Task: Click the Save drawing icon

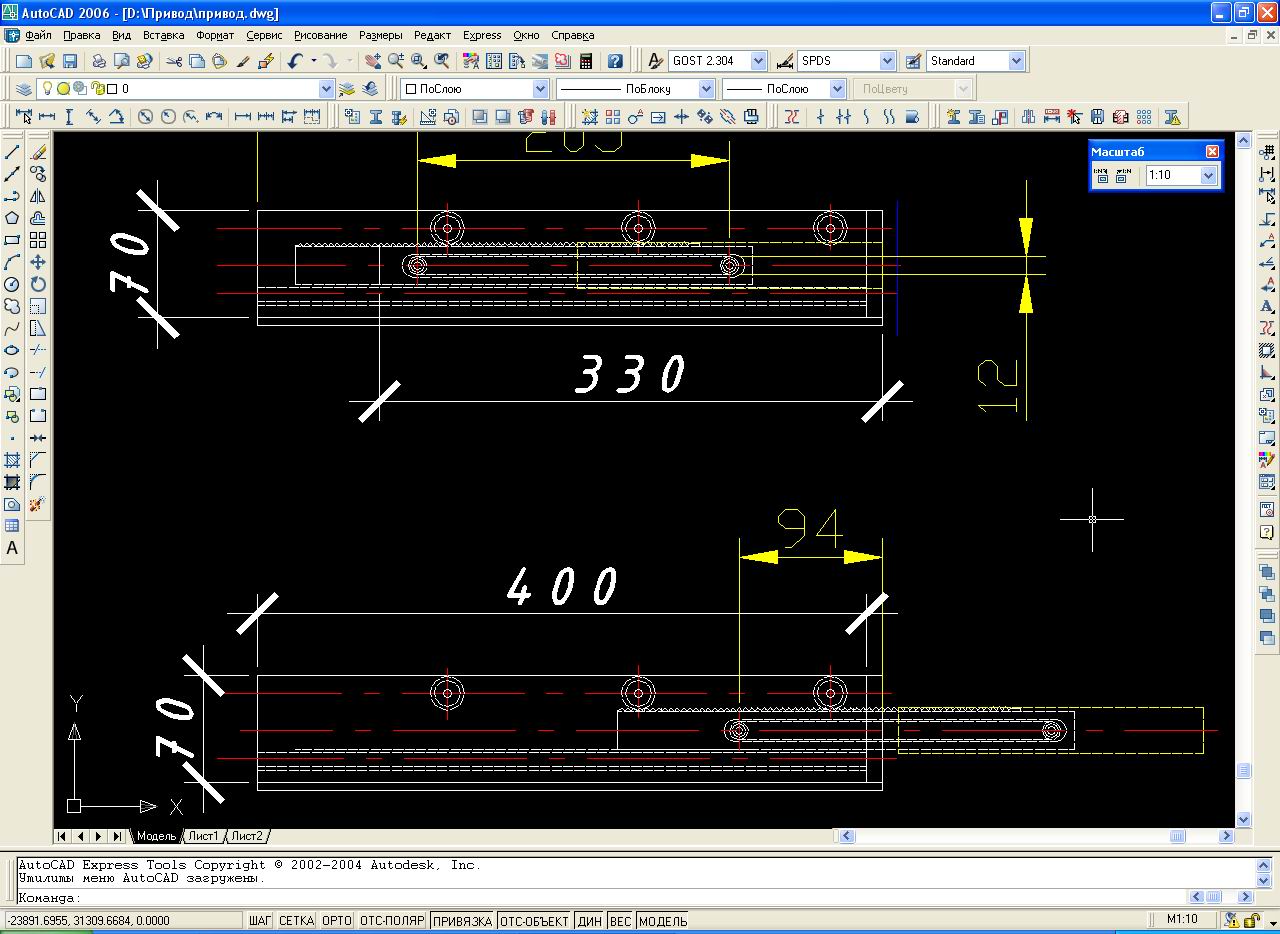Action: pos(70,61)
